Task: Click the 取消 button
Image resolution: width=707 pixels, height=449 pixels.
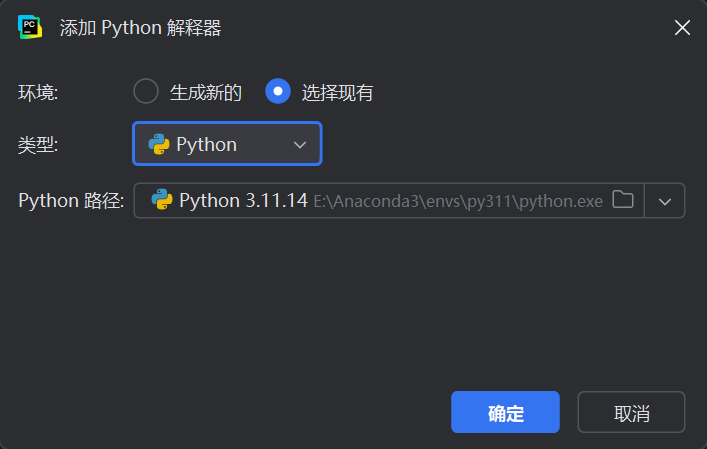Action: pos(631,412)
